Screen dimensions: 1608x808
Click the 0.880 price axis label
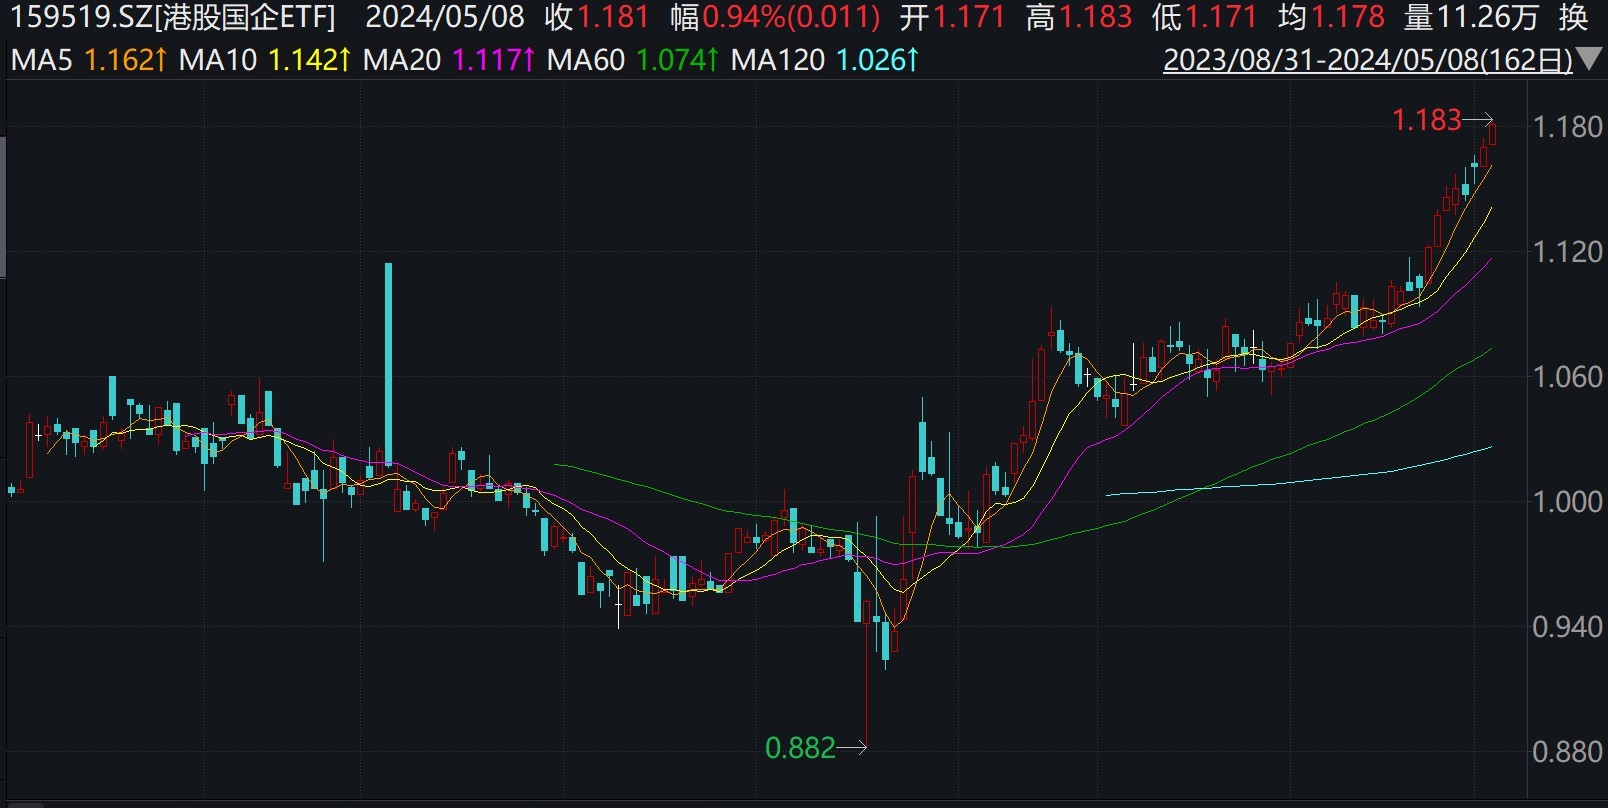point(1567,752)
